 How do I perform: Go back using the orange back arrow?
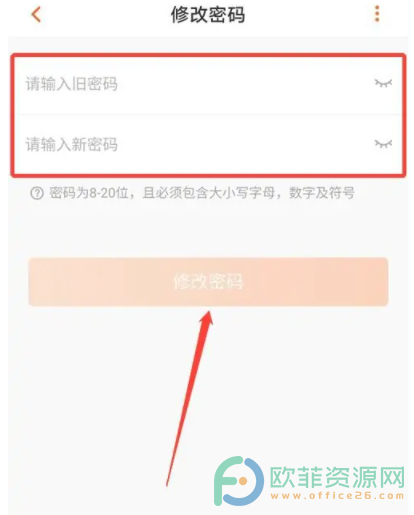coord(36,15)
